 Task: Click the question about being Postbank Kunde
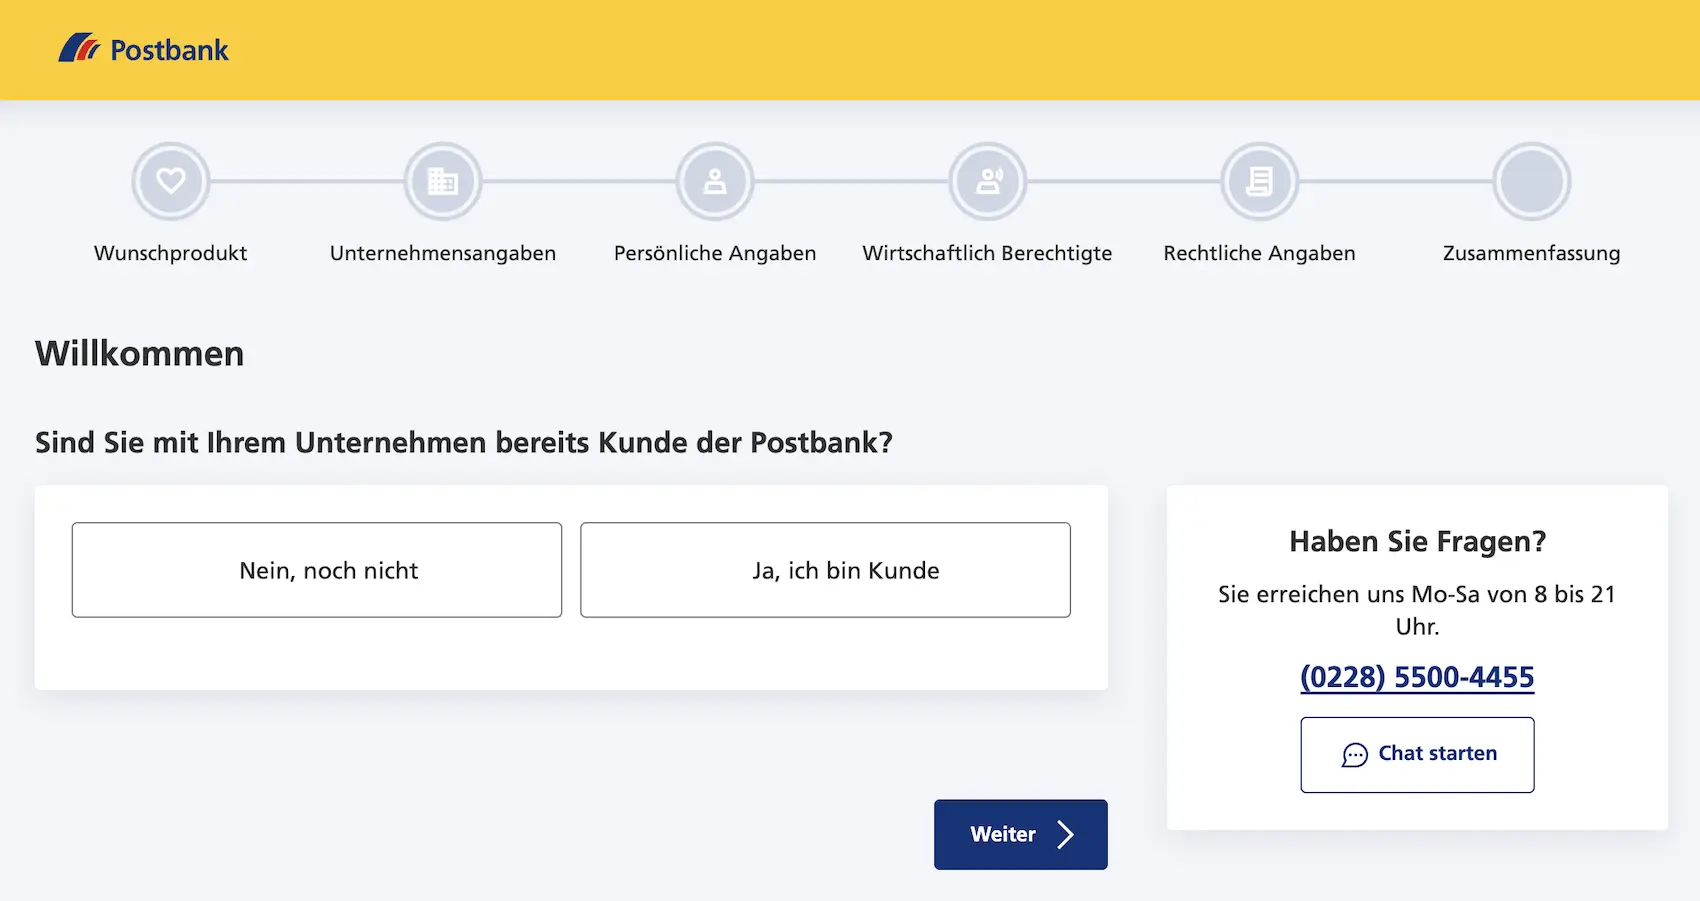pos(464,442)
